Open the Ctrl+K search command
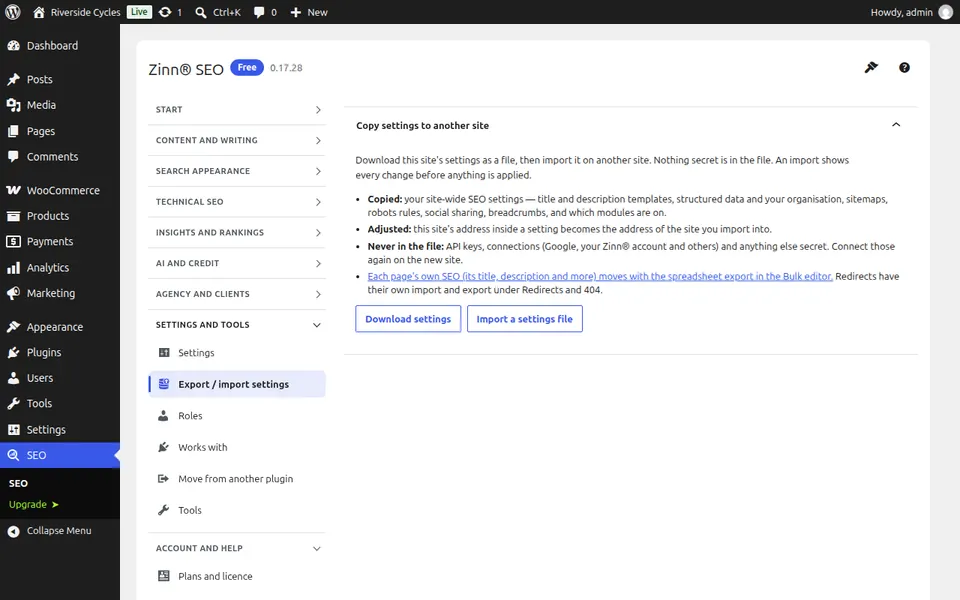Viewport: 960px width, 600px height. (217, 12)
